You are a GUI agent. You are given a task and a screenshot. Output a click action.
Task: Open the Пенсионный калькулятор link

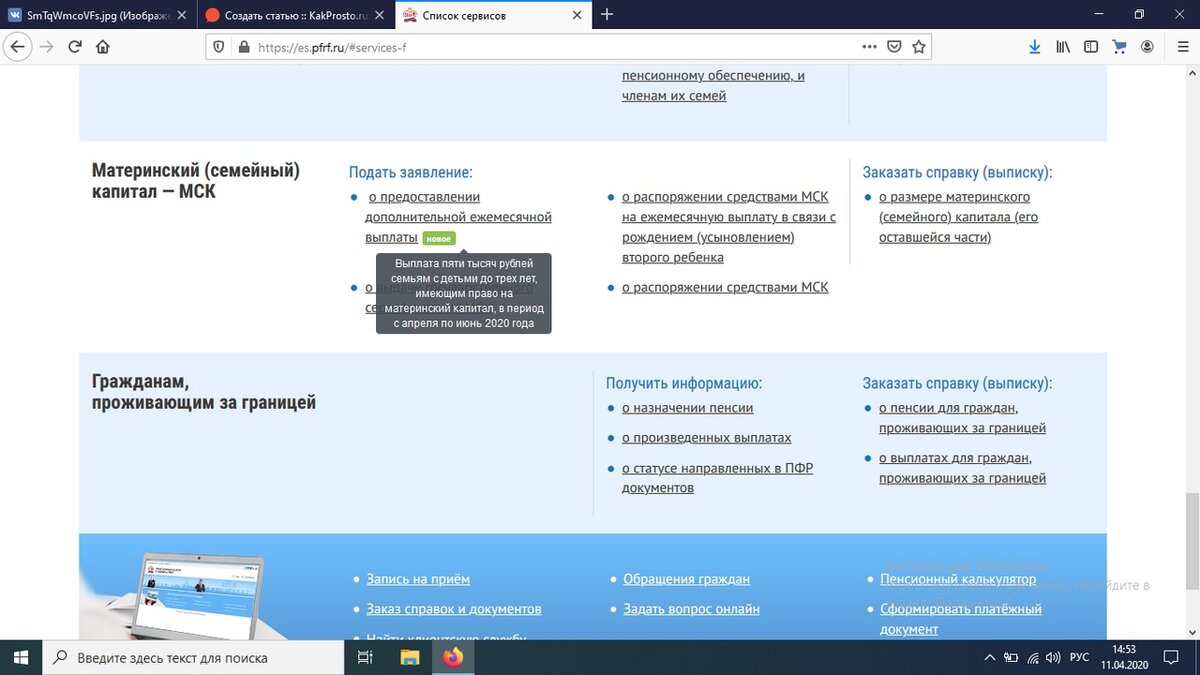point(958,579)
